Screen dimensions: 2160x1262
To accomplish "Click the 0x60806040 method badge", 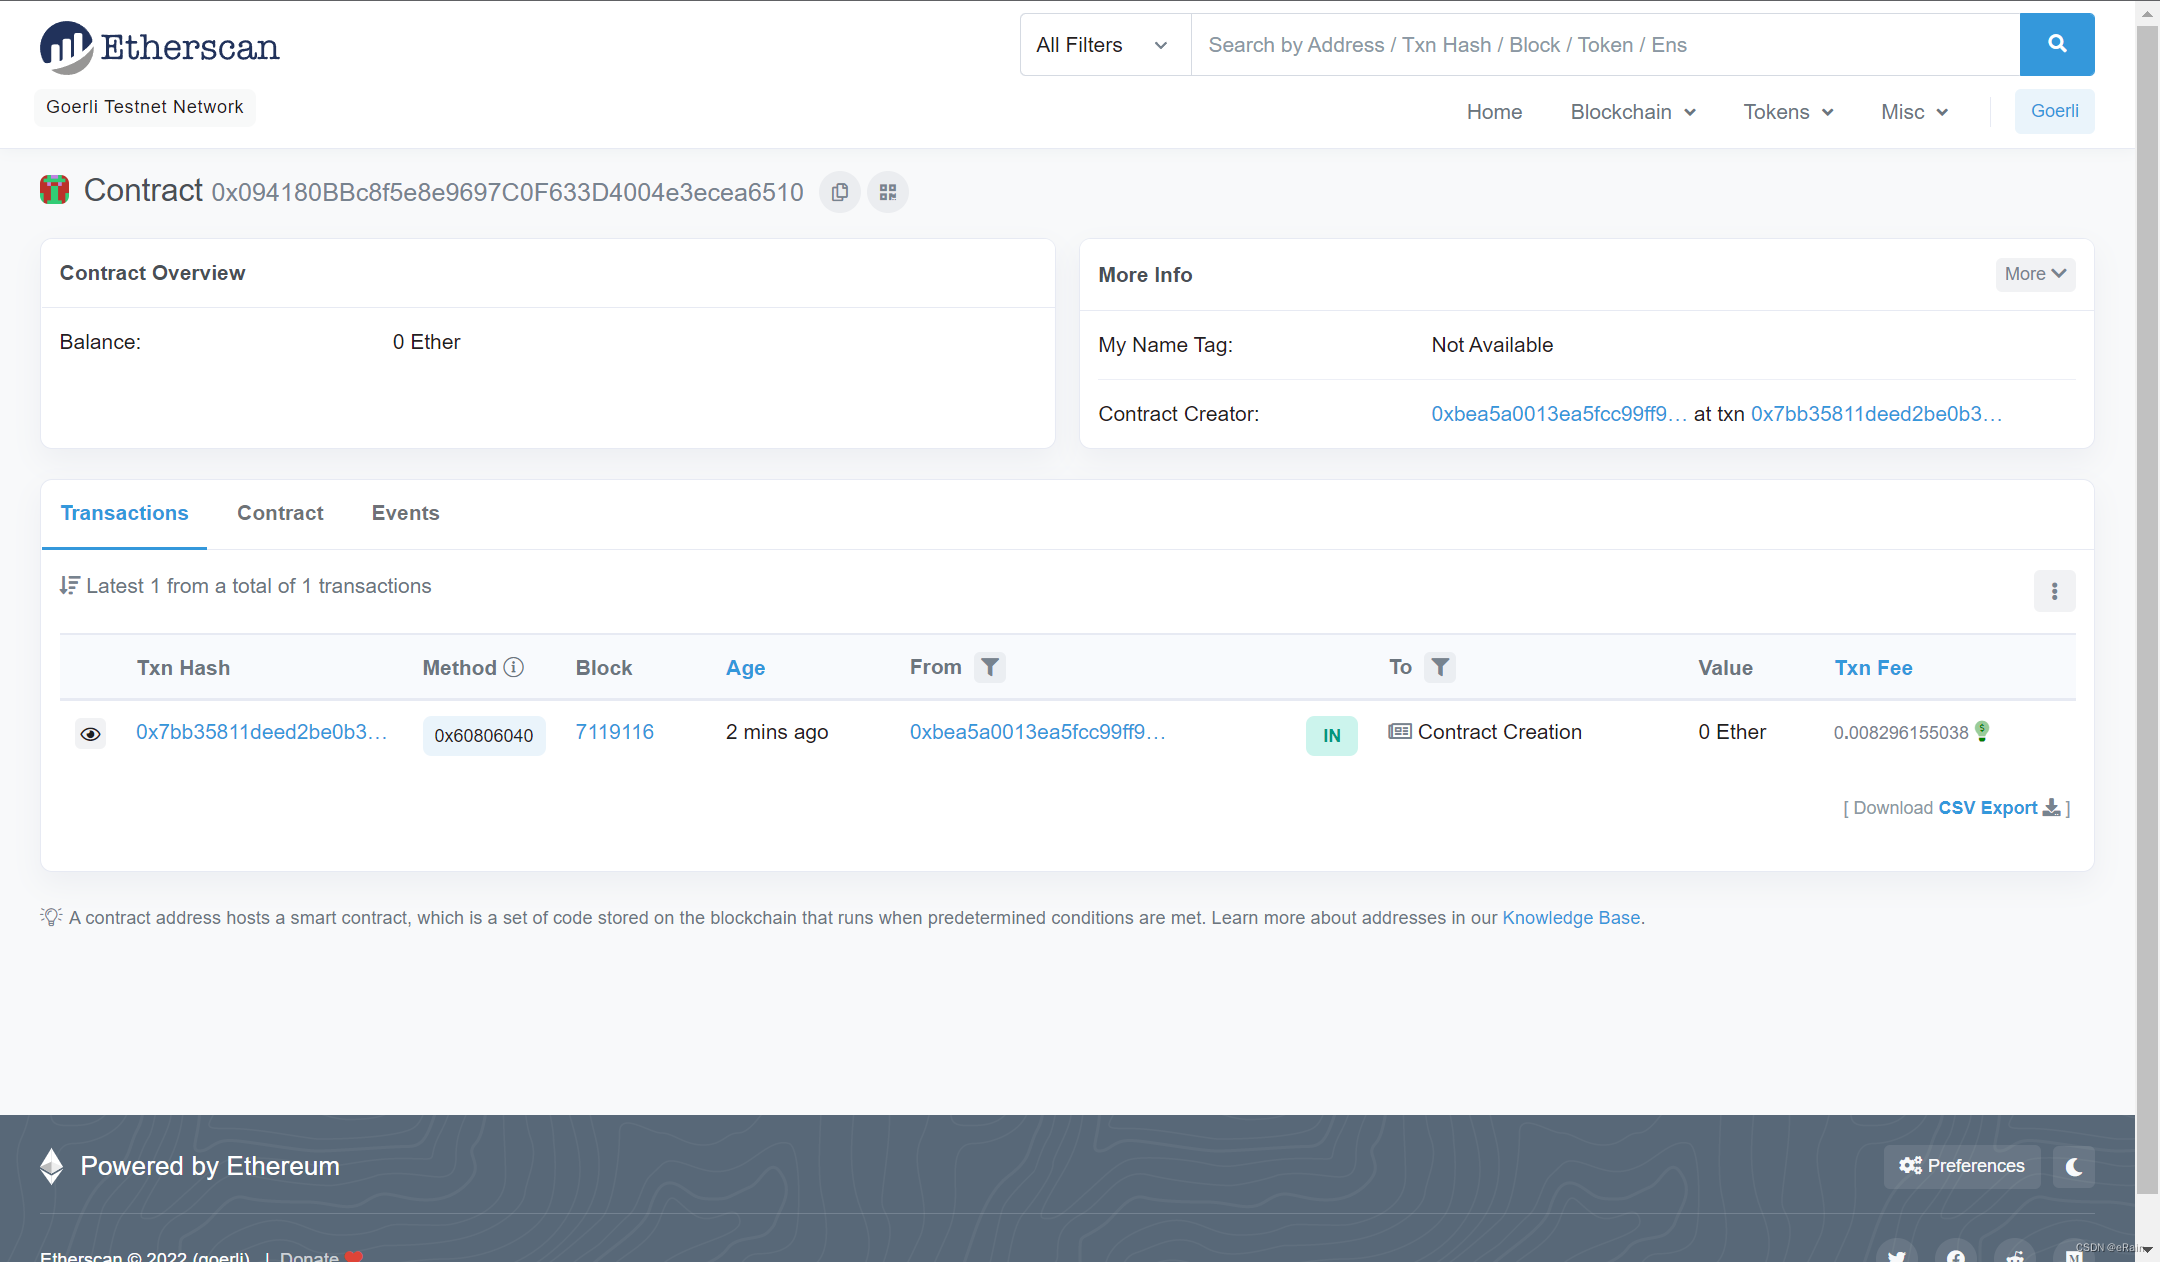I will tap(484, 735).
